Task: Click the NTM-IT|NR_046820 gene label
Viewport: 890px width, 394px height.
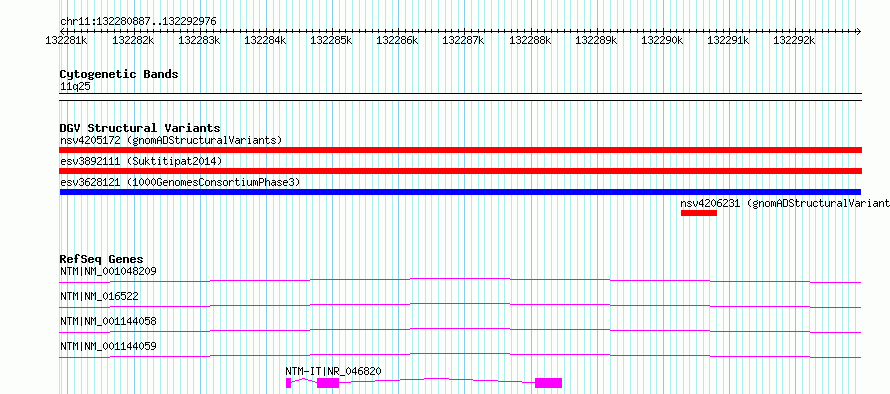Action: pyautogui.click(x=333, y=371)
